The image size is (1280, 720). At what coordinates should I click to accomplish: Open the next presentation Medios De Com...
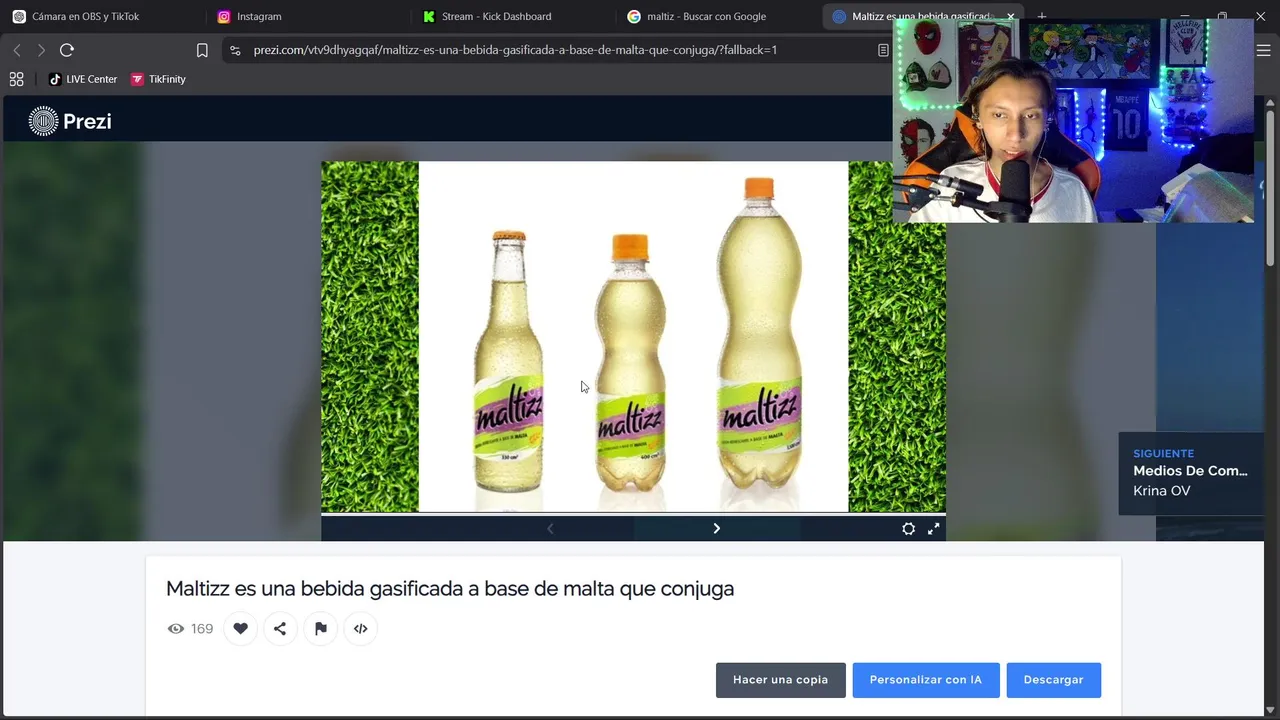coord(1190,474)
